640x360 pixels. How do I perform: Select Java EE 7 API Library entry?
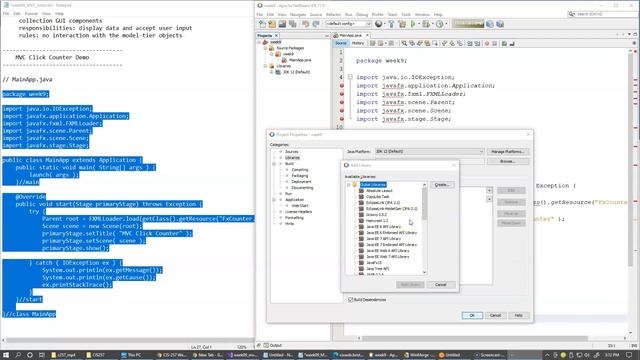[x=383, y=239]
